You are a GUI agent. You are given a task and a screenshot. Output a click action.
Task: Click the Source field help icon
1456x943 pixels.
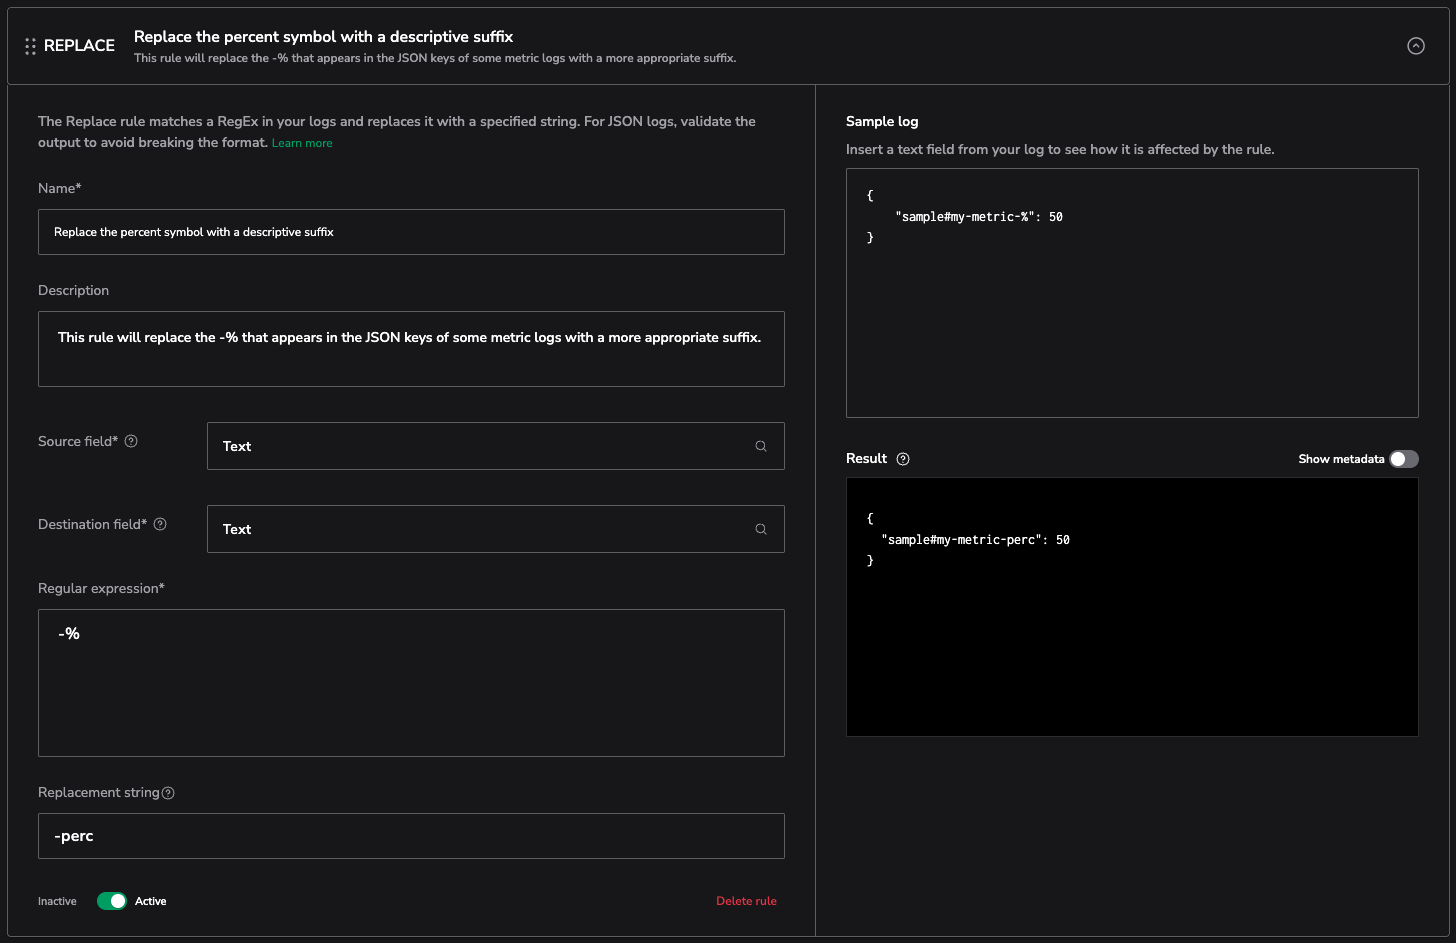pyautogui.click(x=131, y=441)
